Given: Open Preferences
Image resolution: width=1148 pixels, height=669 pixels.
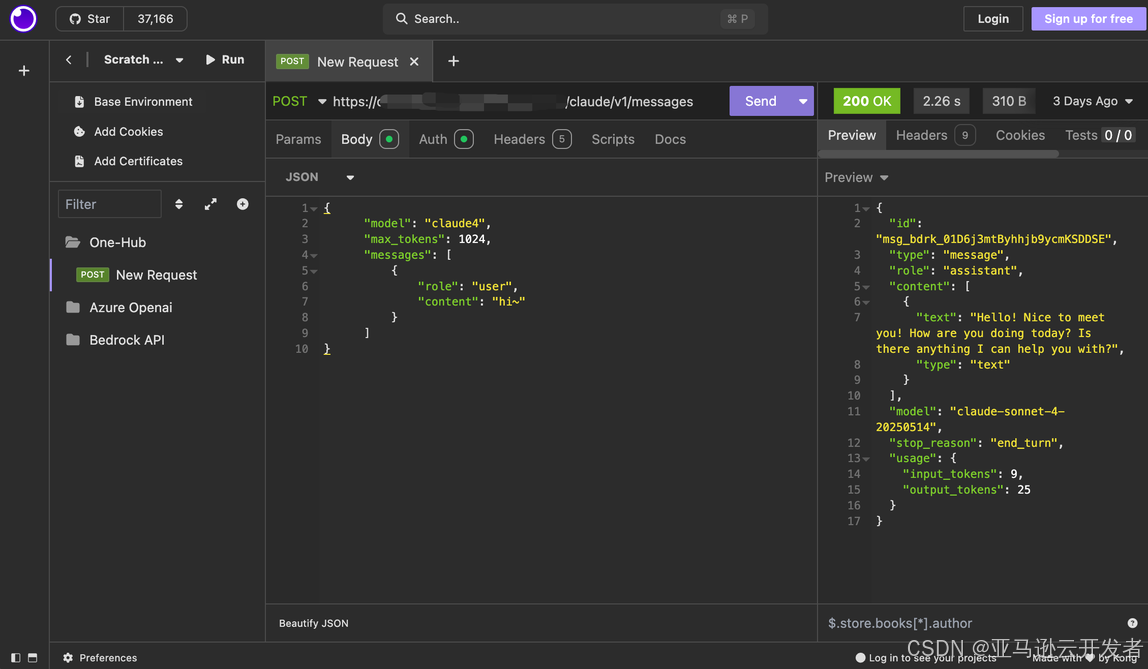Looking at the screenshot, I should [100, 658].
